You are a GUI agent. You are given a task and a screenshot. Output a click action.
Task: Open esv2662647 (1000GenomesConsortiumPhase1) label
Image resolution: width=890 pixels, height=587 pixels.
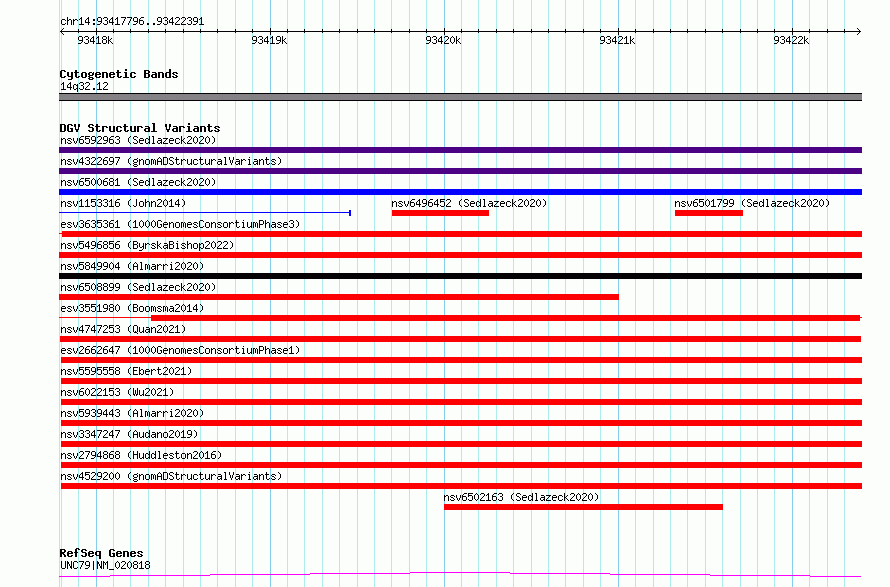click(x=180, y=350)
